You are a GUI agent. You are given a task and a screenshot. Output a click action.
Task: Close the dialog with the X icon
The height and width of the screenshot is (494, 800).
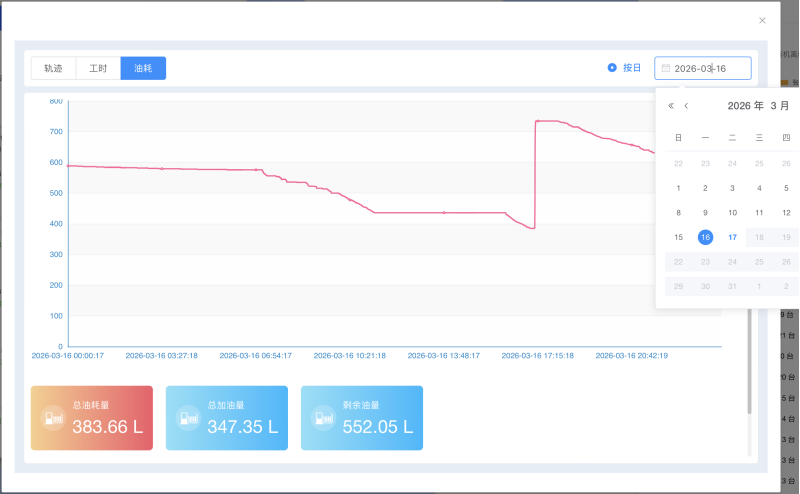(762, 20)
